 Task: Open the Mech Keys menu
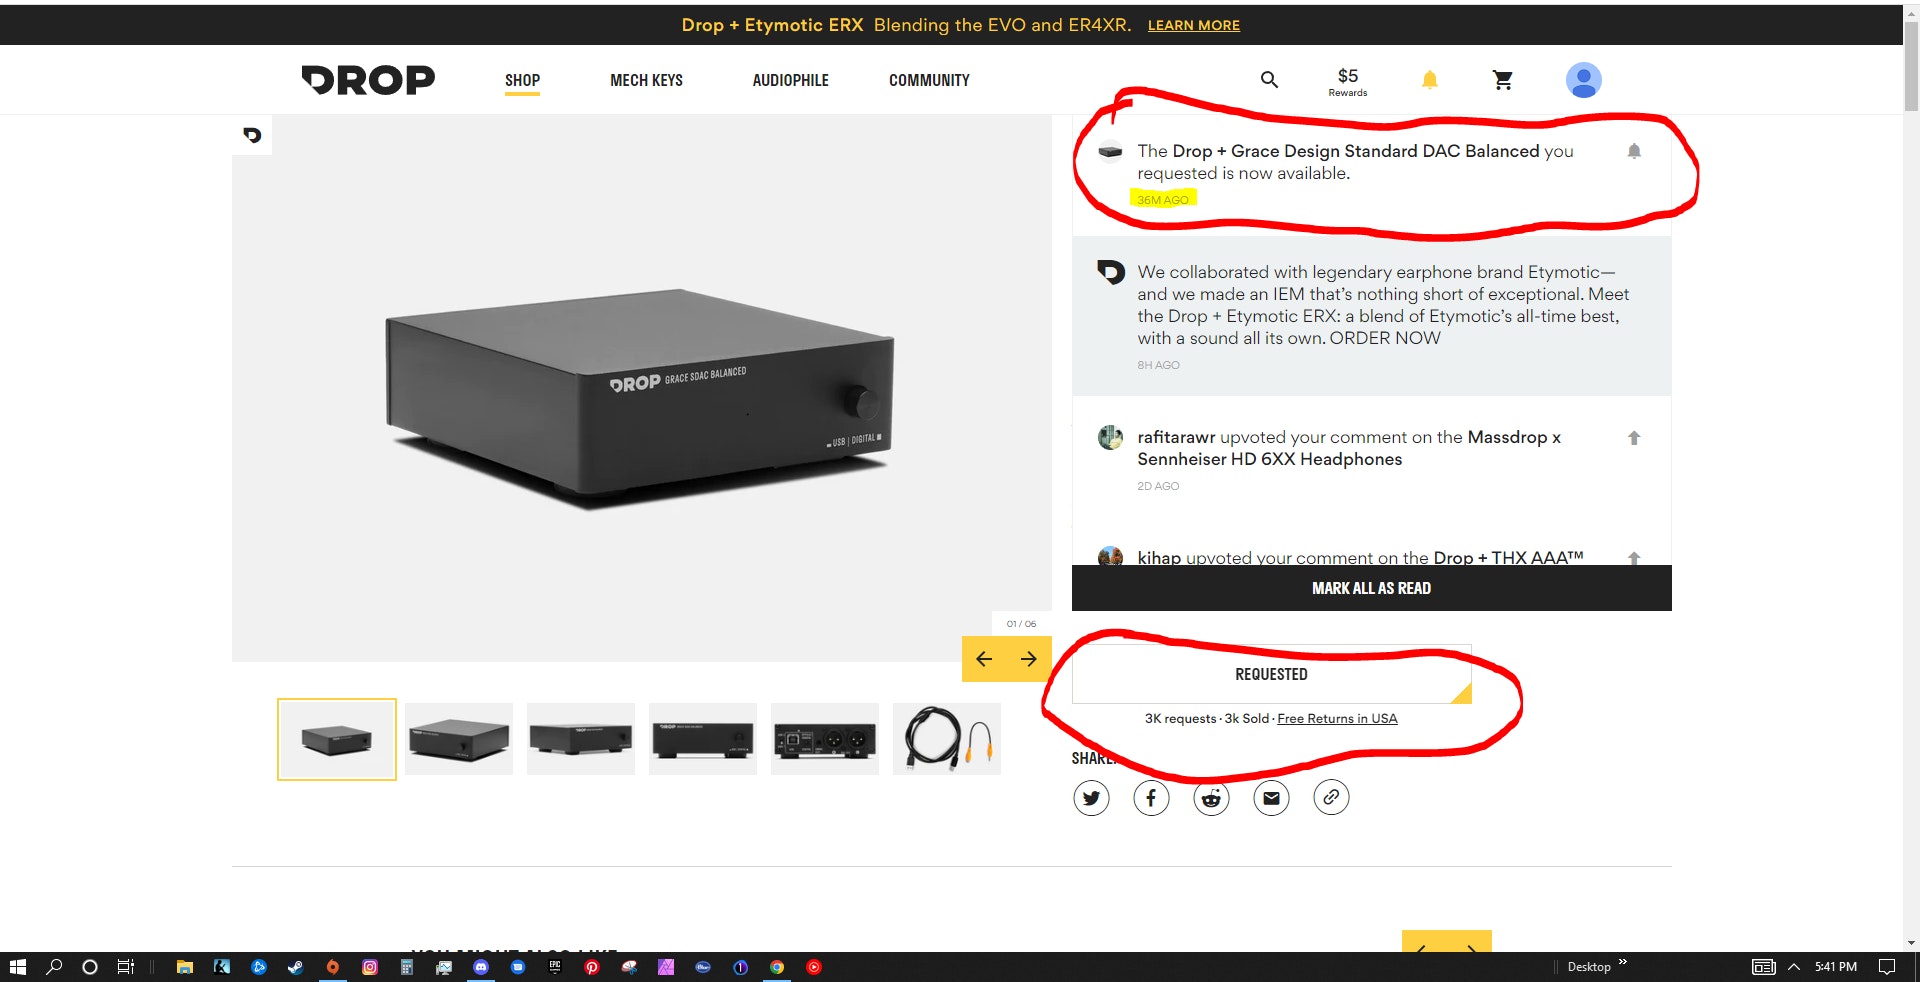point(646,80)
